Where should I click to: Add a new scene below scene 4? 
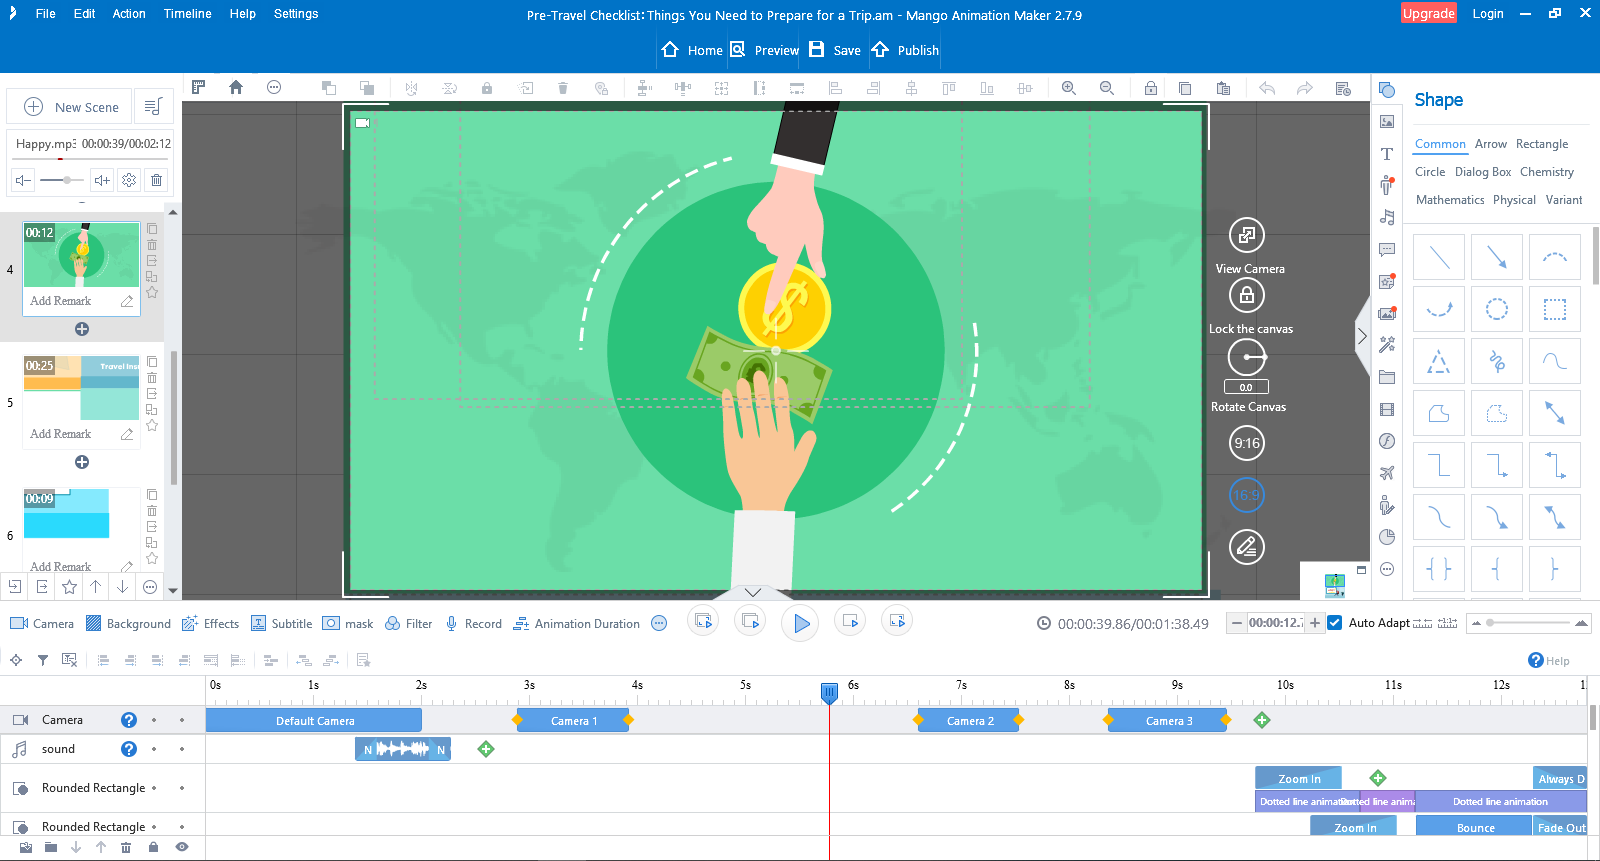click(82, 329)
